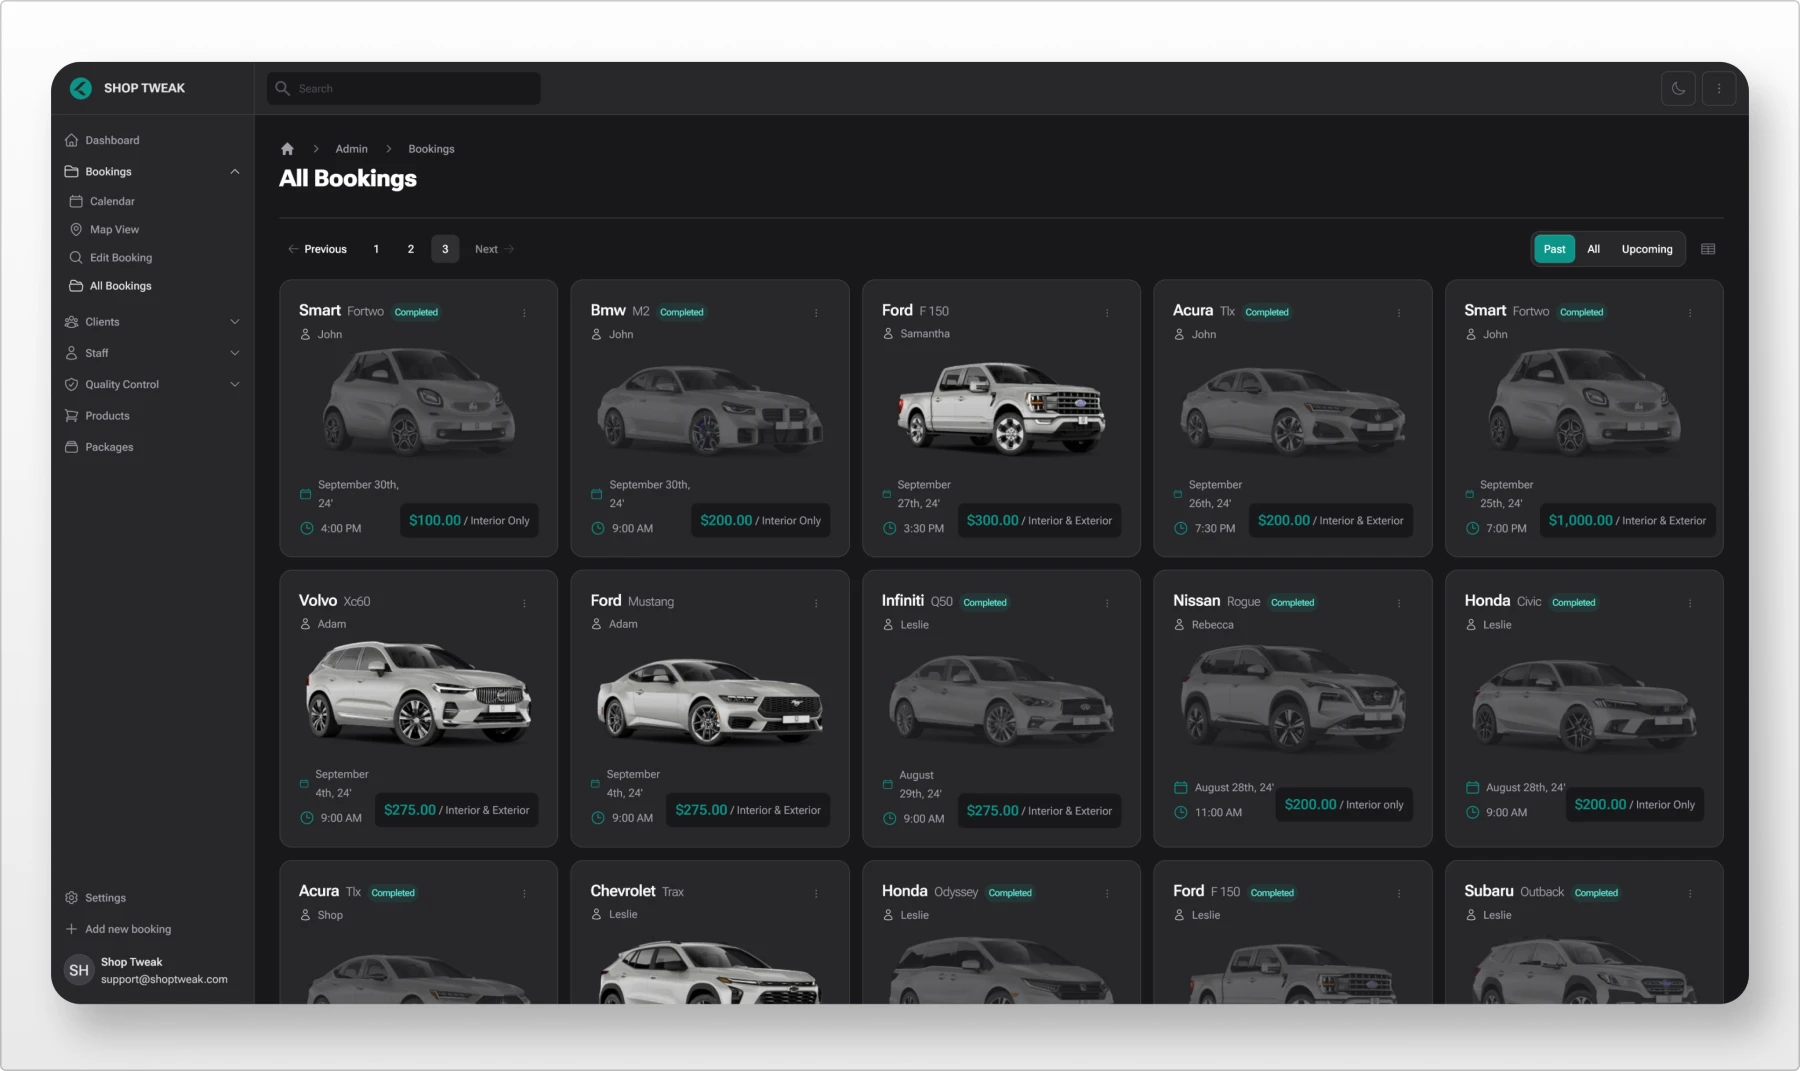Open Map View in sidebar
This screenshot has height=1071, width=1800.
[x=114, y=229]
